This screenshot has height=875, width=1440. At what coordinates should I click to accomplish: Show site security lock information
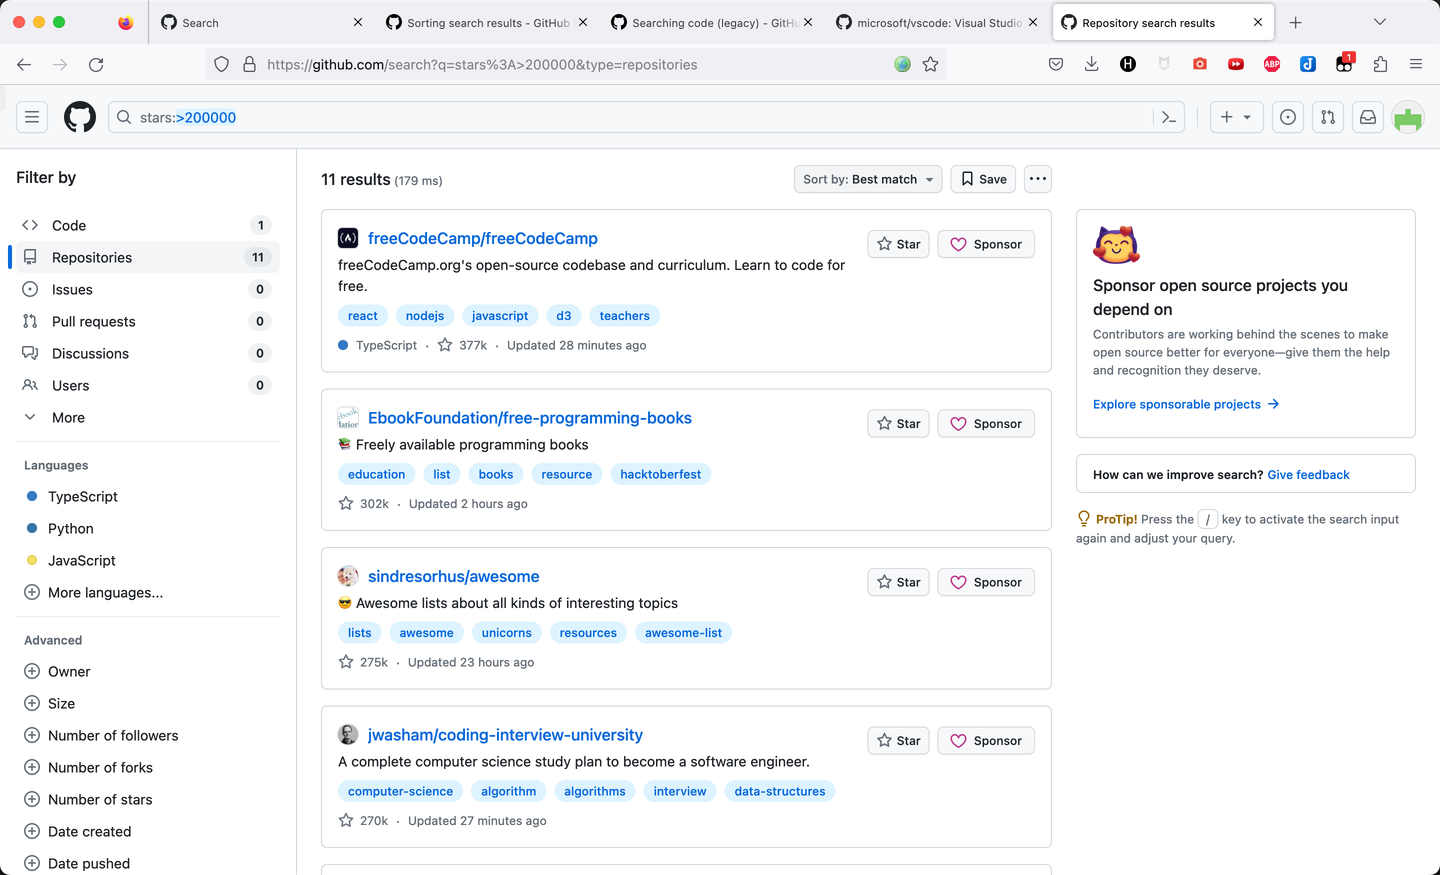click(x=250, y=64)
